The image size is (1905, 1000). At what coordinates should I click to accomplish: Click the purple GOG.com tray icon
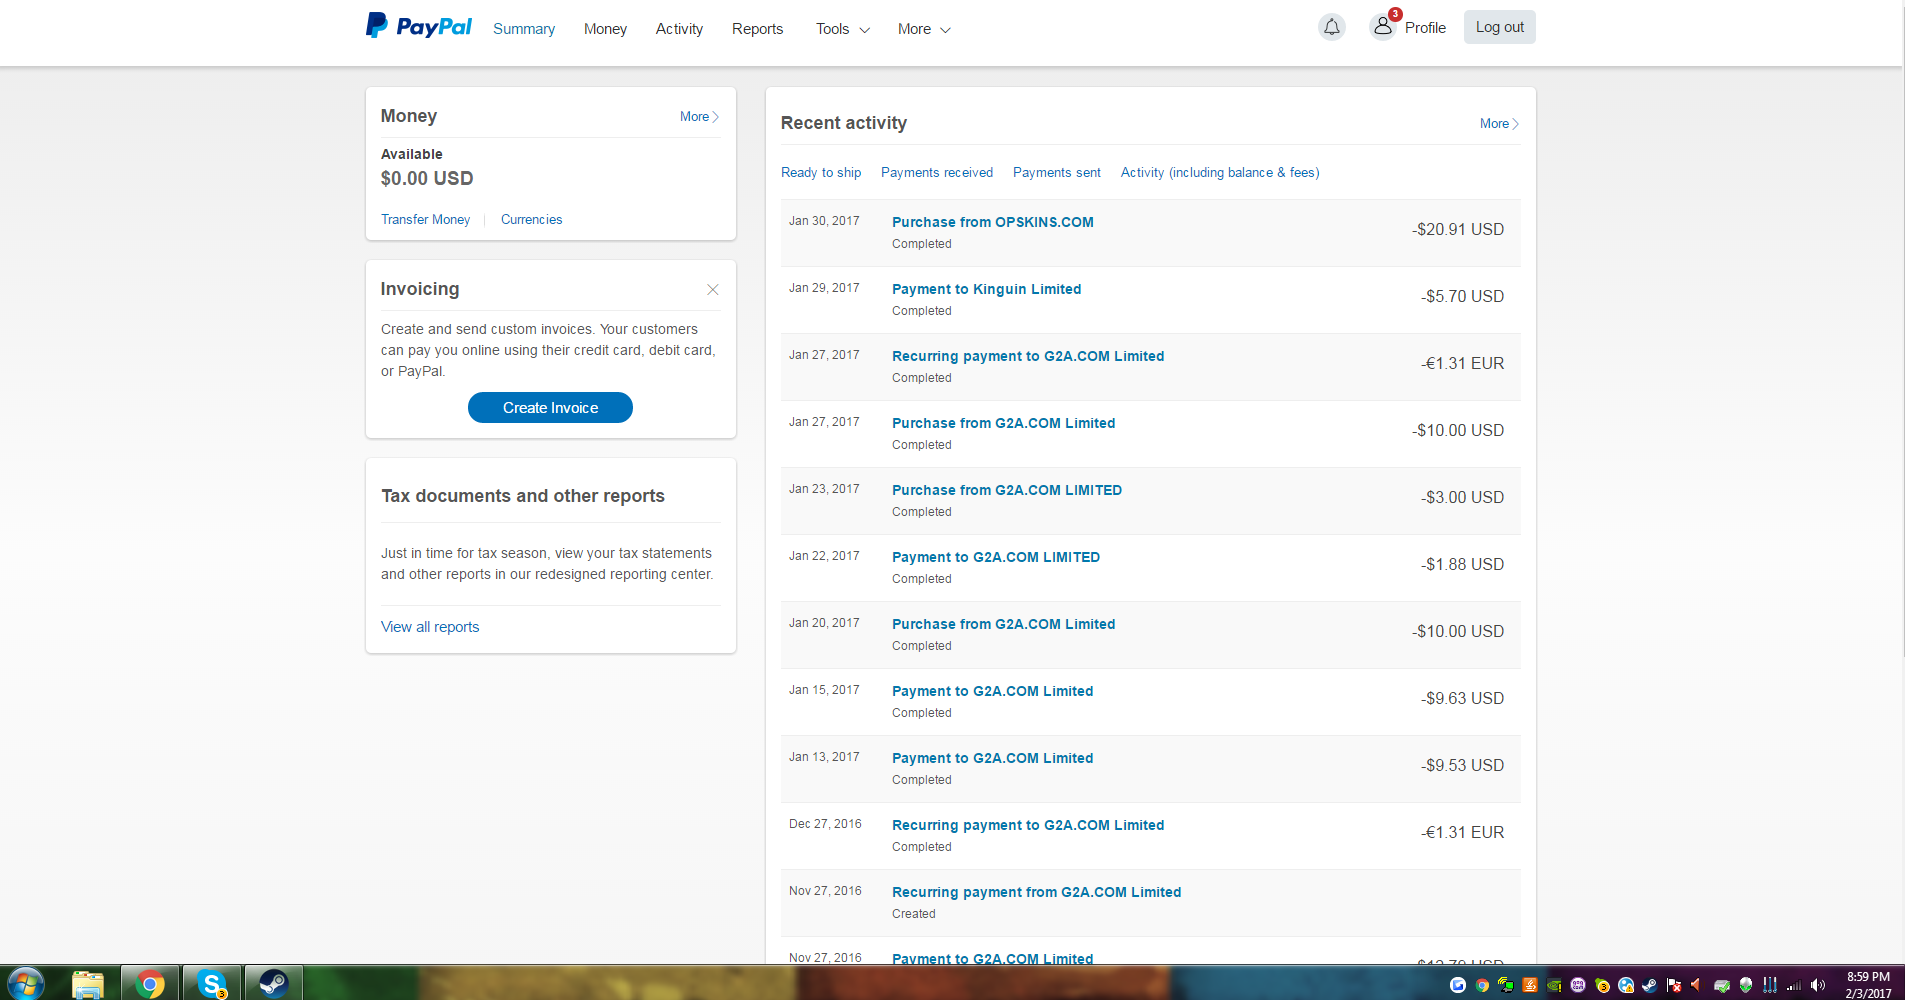pyautogui.click(x=1578, y=985)
